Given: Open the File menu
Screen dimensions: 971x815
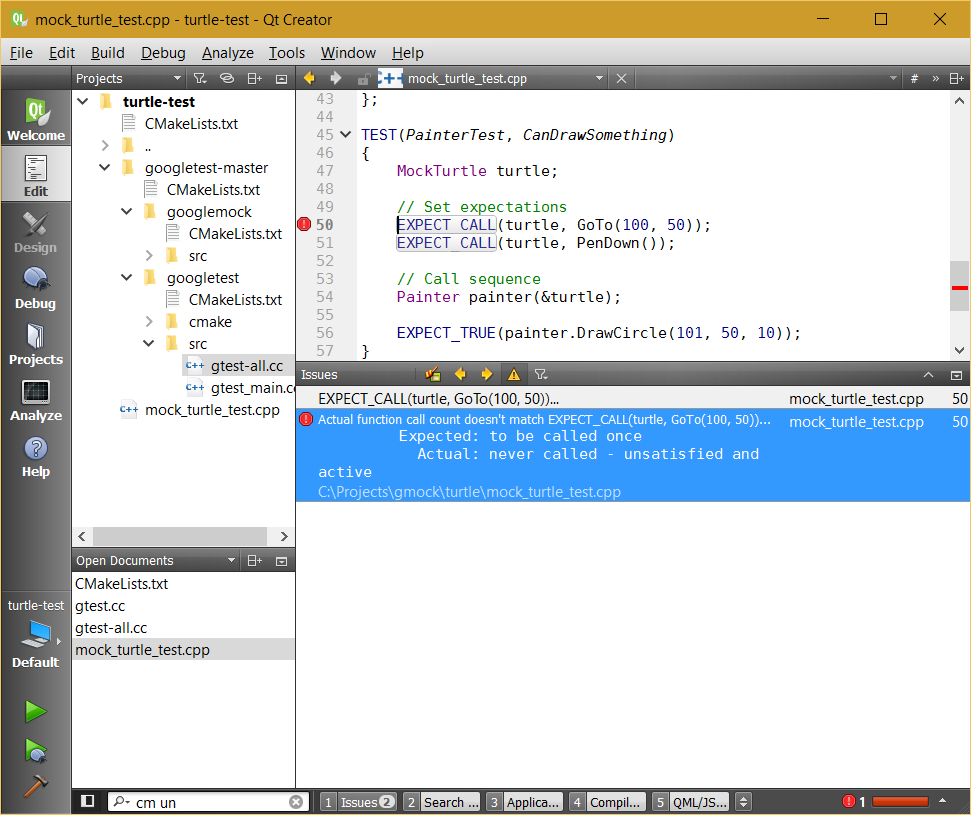Looking at the screenshot, I should pos(21,53).
